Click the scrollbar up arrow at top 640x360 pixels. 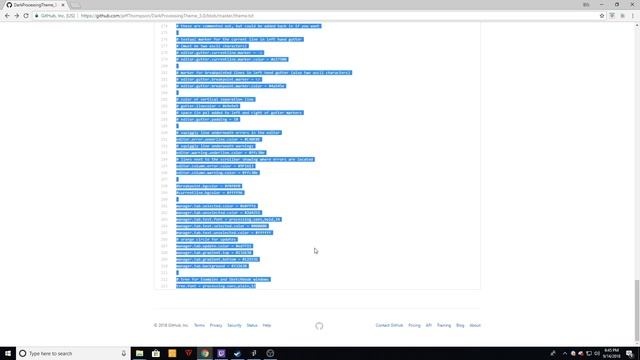pyautogui.click(x=637, y=25)
